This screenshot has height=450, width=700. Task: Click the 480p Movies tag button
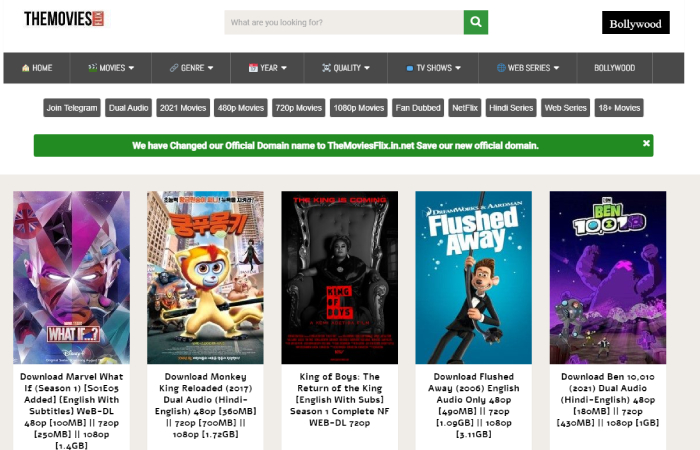point(241,108)
